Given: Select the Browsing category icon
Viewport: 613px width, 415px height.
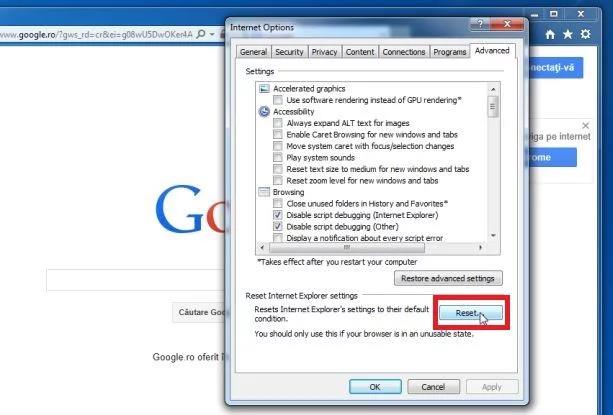Looking at the screenshot, I should coord(264,192).
